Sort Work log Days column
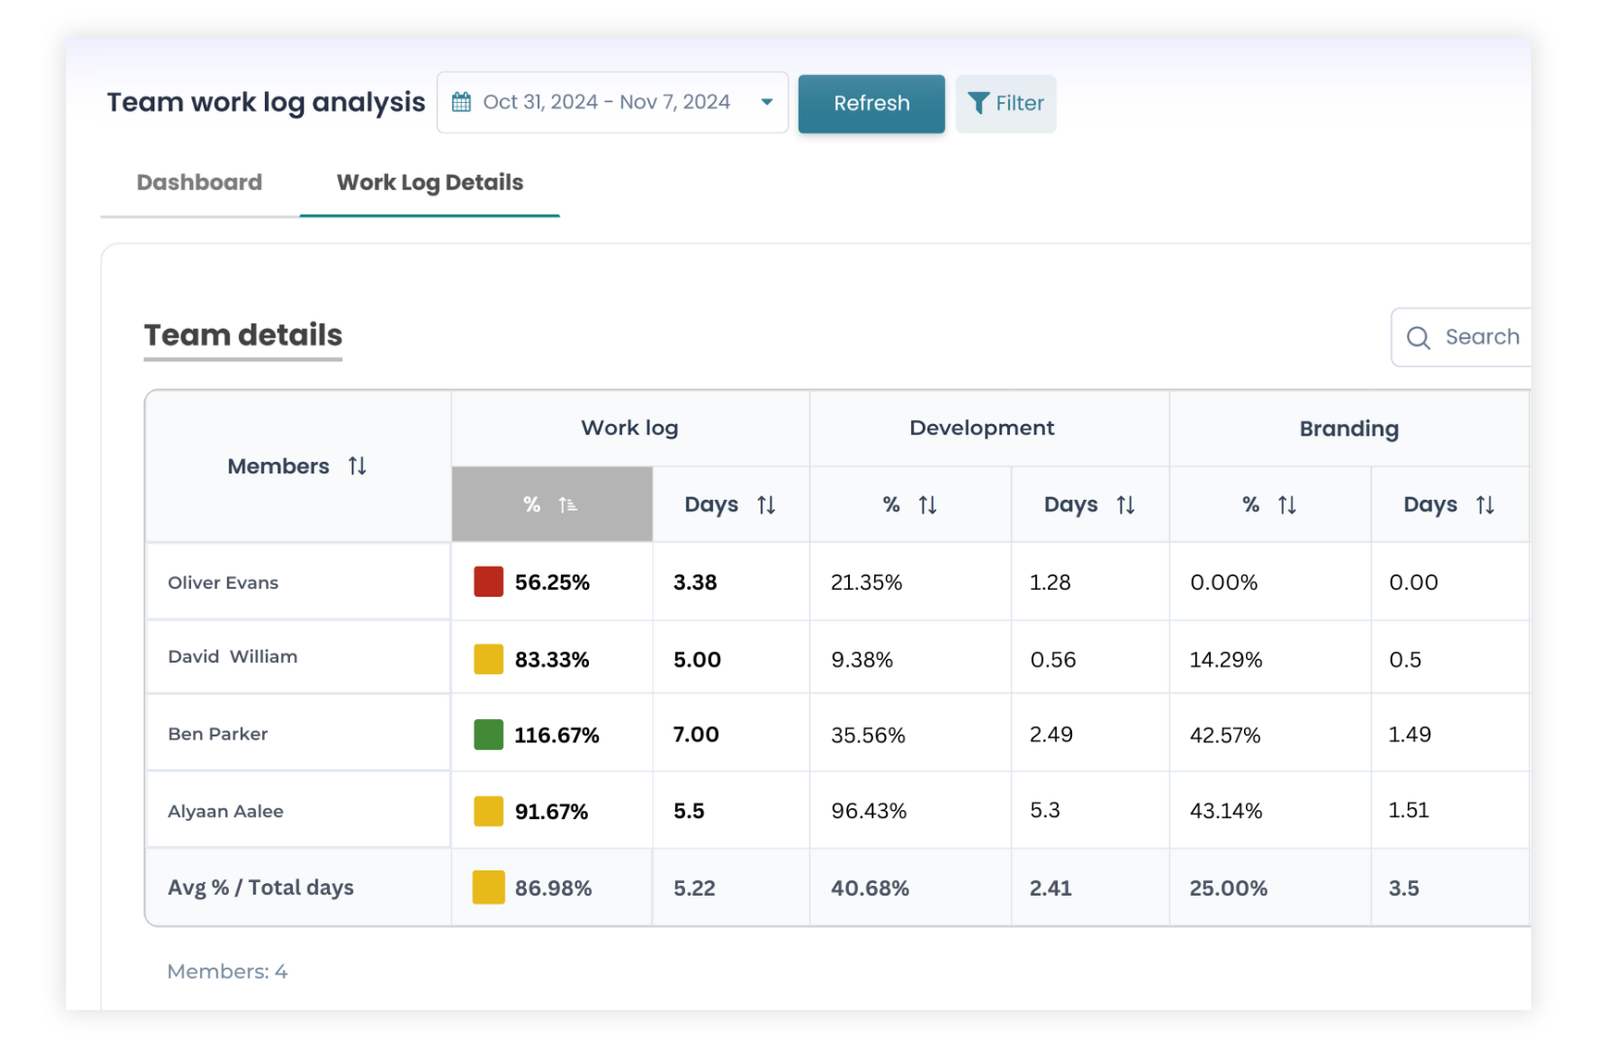 click(766, 505)
